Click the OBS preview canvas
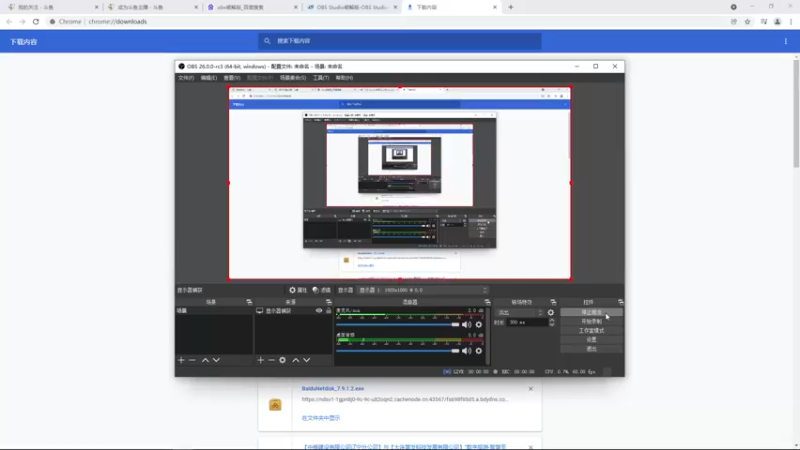800x450 pixels. (x=400, y=183)
